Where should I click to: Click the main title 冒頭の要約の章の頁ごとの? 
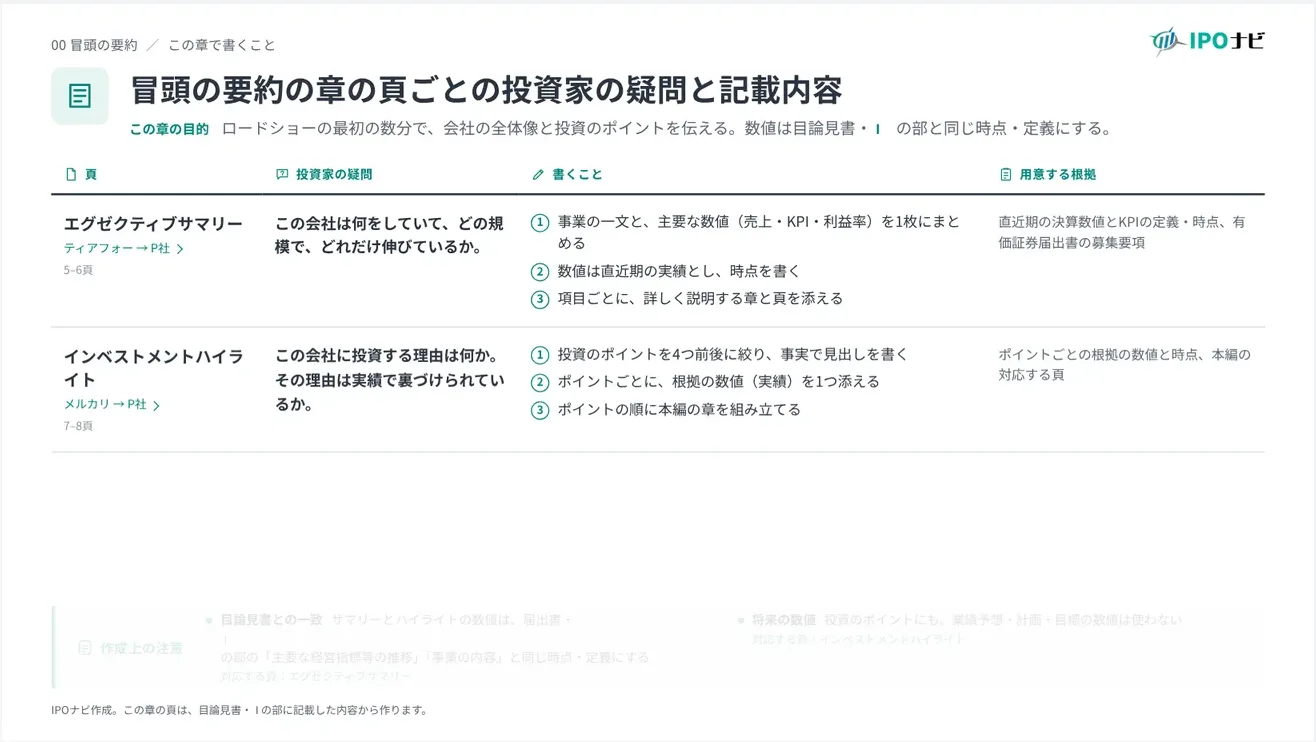pyautogui.click(x=486, y=90)
